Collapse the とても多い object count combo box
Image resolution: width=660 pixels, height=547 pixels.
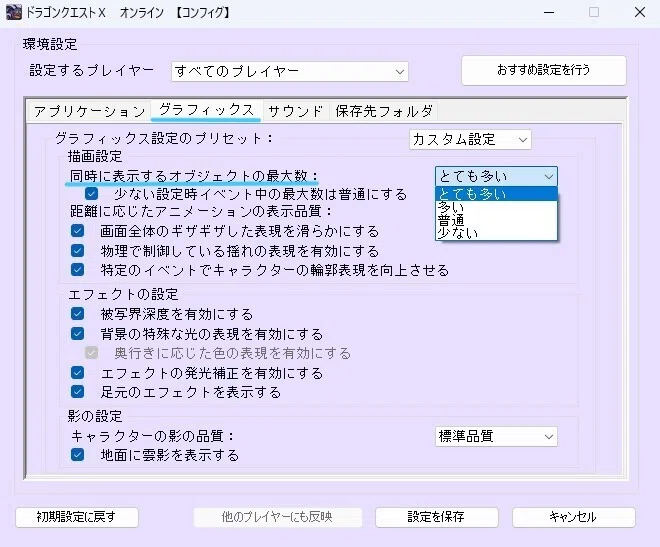point(496,176)
